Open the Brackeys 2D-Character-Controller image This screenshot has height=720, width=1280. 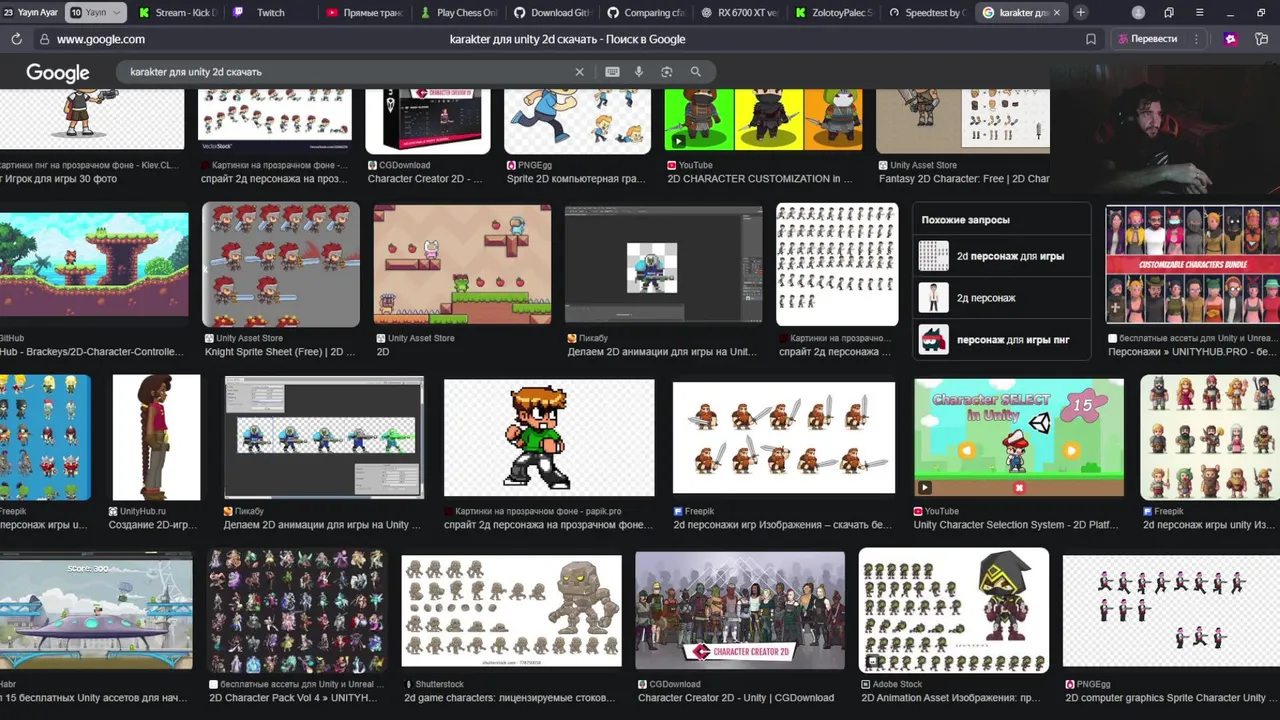click(94, 265)
